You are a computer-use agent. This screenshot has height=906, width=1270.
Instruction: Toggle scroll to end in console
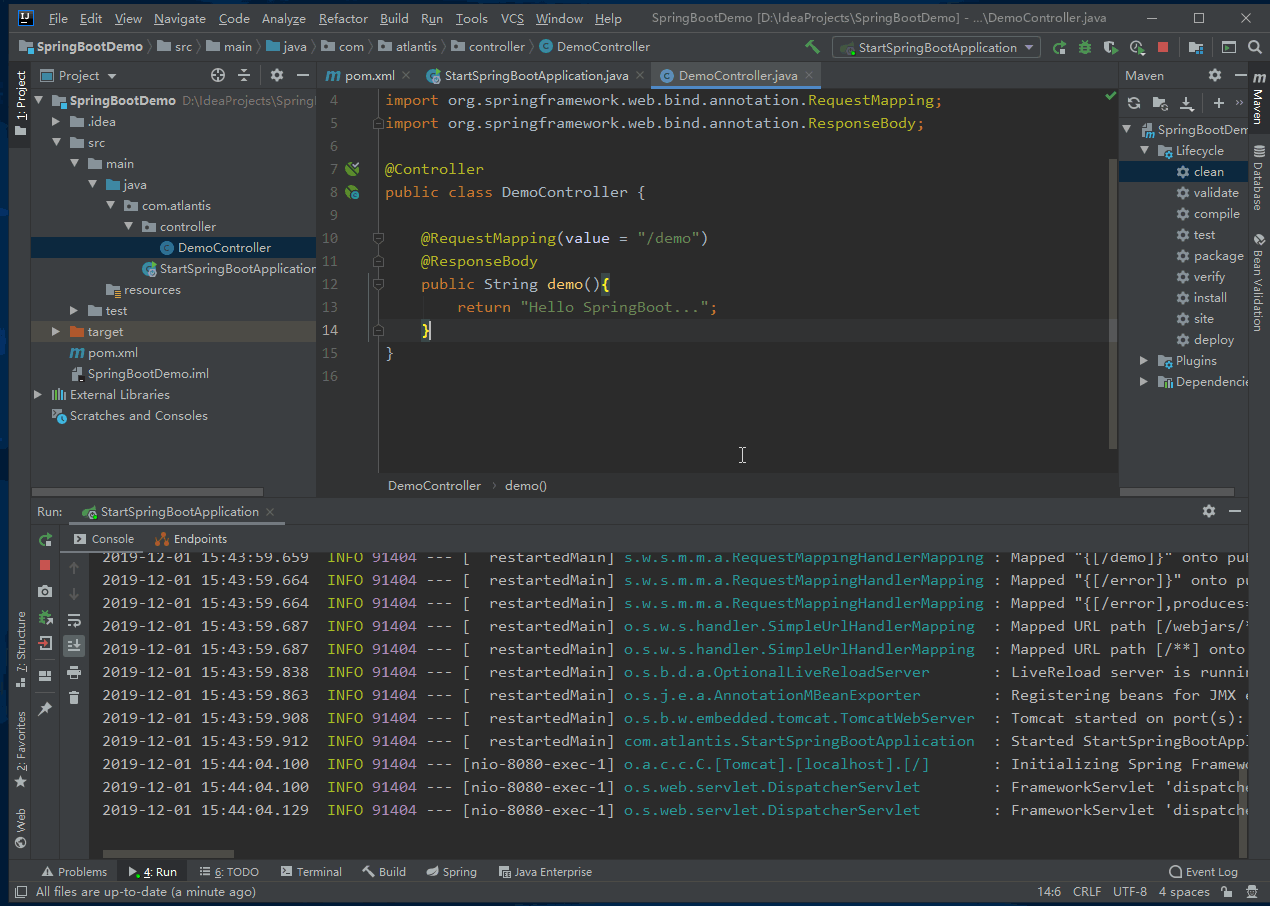click(x=74, y=646)
